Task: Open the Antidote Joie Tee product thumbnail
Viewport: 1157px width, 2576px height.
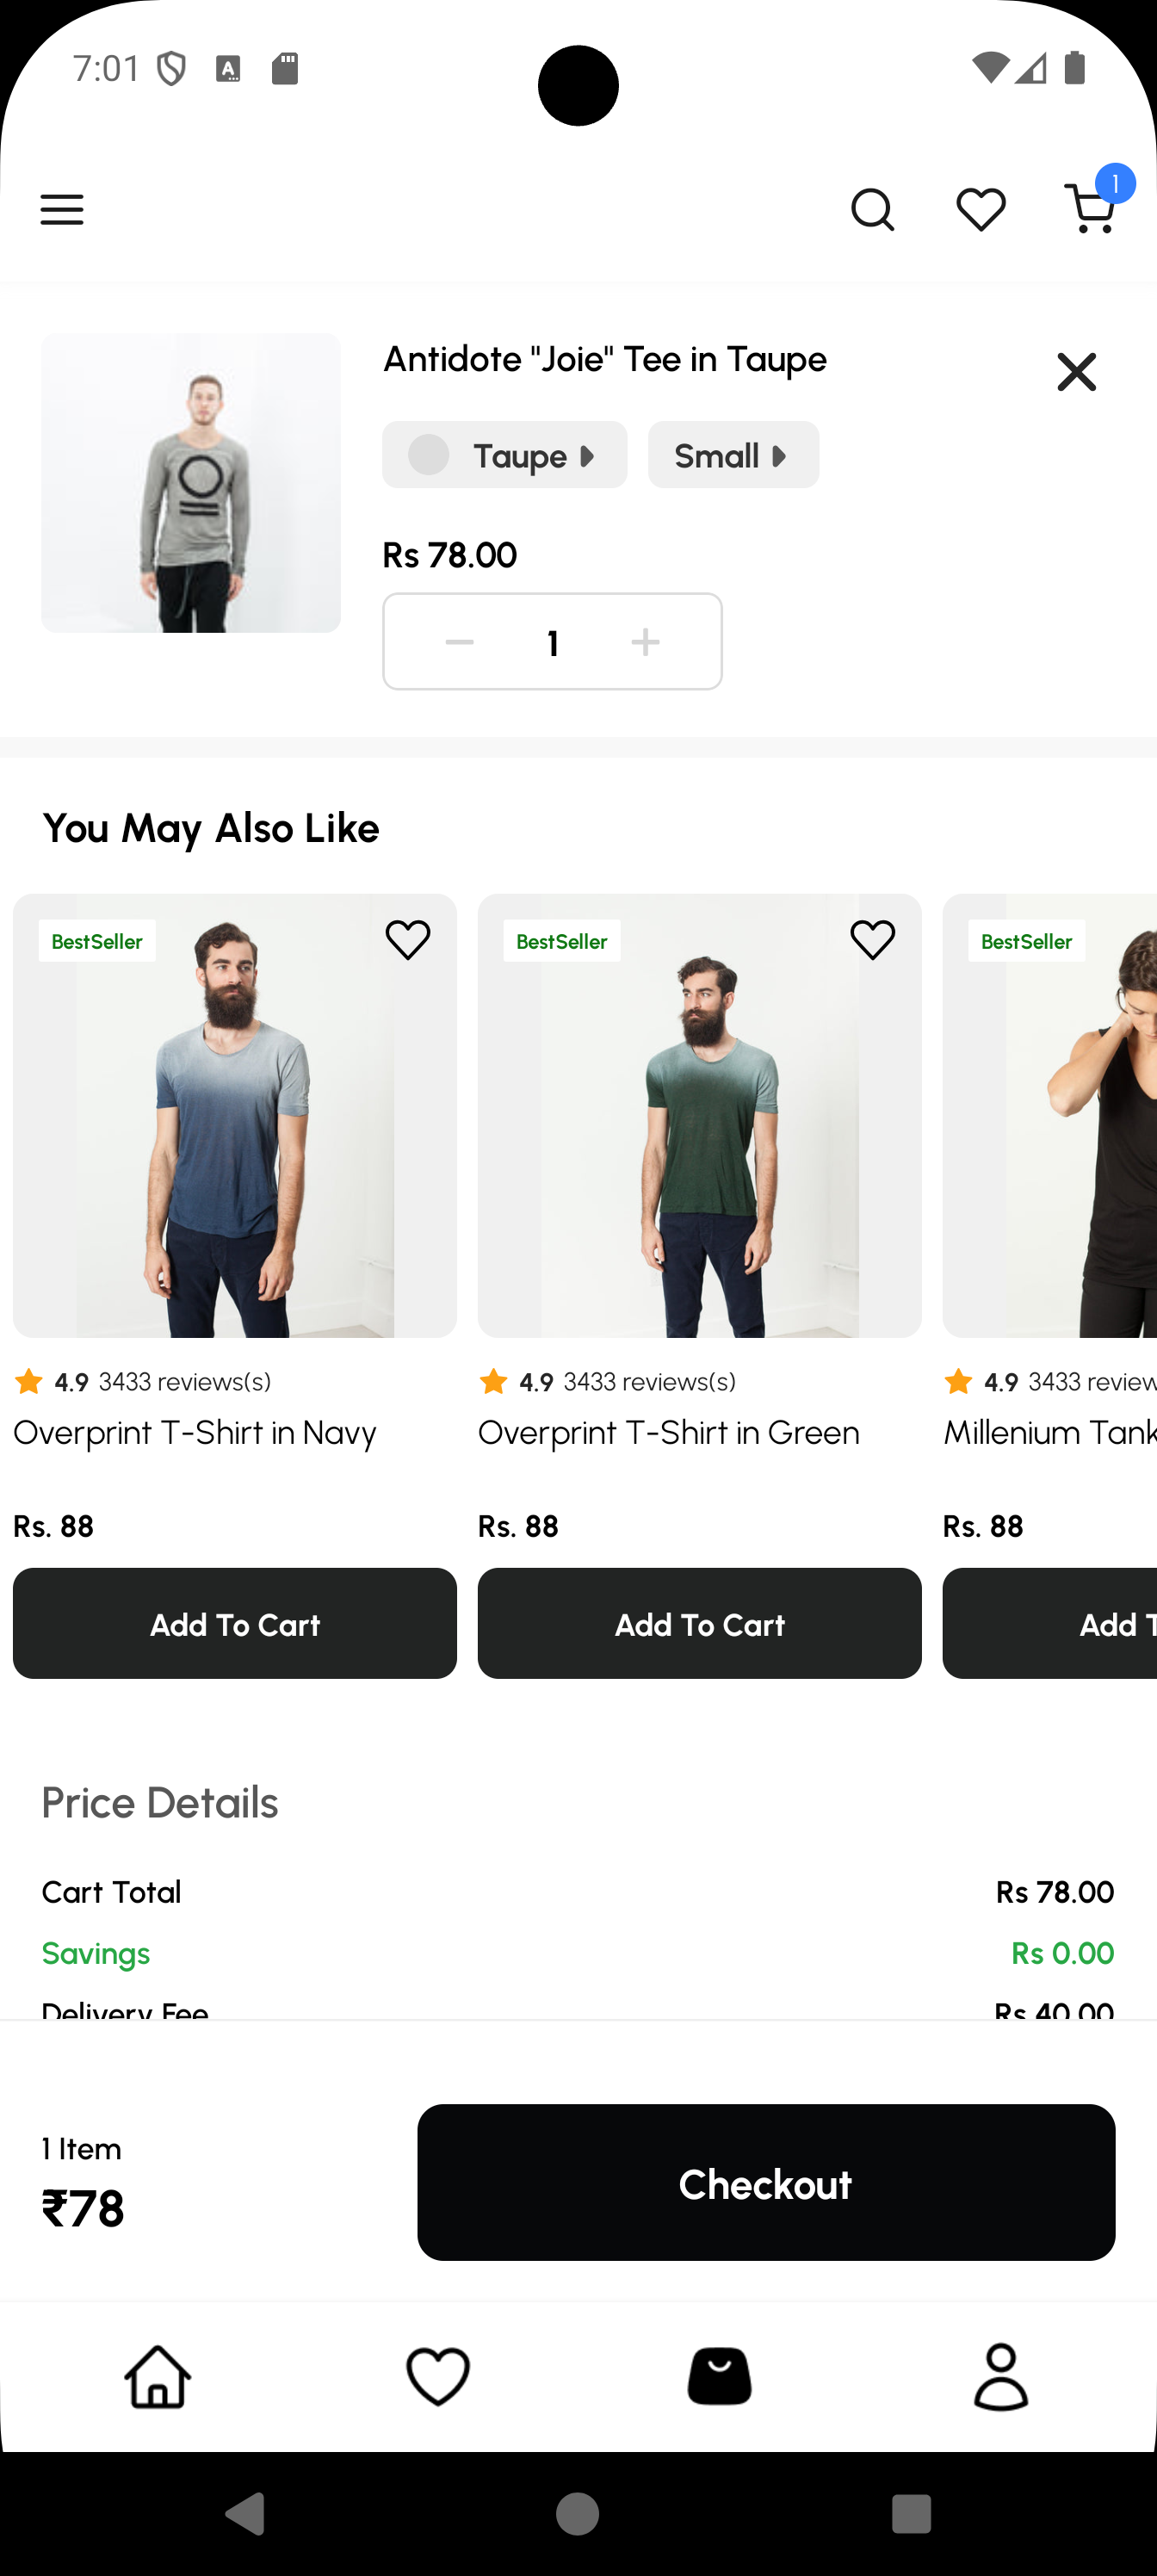Action: [x=191, y=483]
